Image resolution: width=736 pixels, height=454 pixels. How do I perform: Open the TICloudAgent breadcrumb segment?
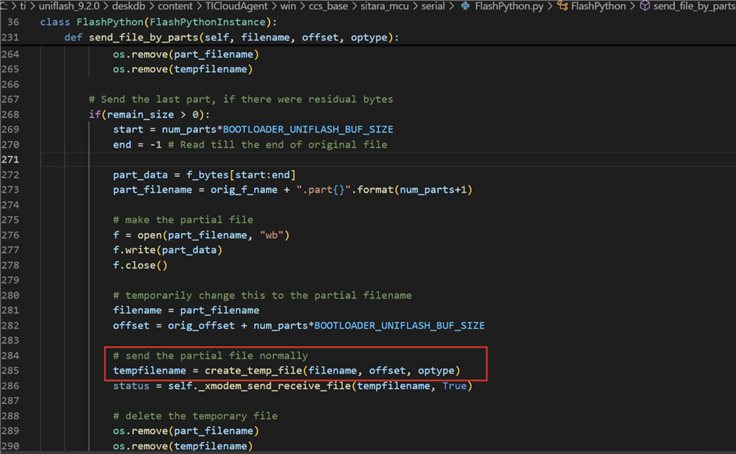click(236, 6)
